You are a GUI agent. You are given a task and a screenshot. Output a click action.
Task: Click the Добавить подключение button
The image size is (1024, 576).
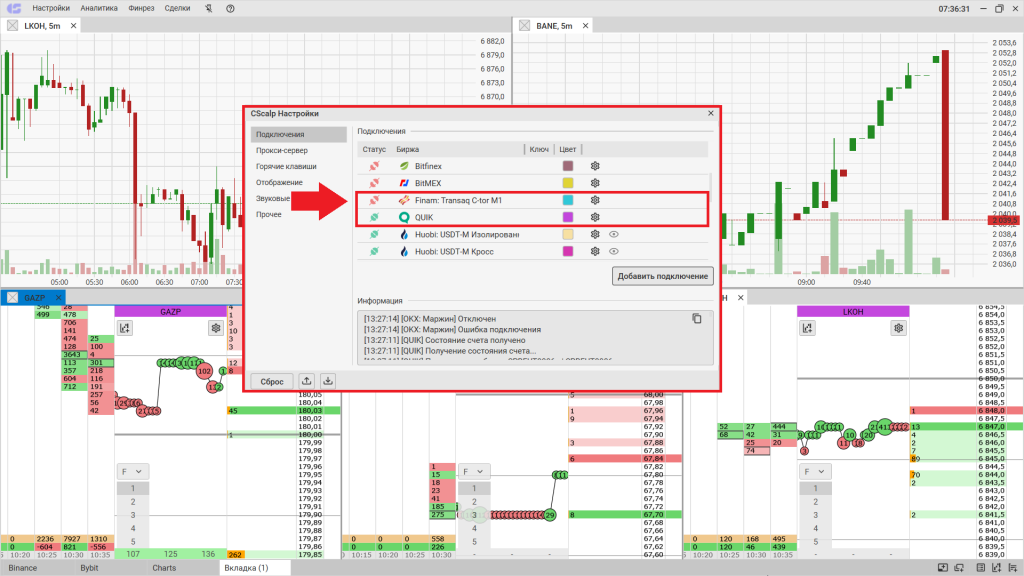coord(662,276)
